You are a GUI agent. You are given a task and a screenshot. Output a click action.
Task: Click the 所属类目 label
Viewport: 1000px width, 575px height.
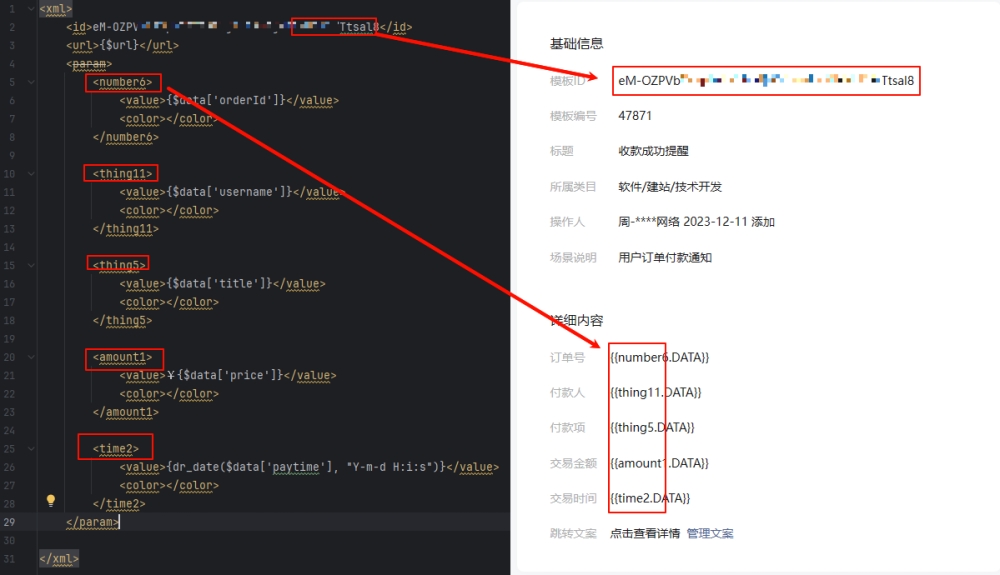[573, 187]
